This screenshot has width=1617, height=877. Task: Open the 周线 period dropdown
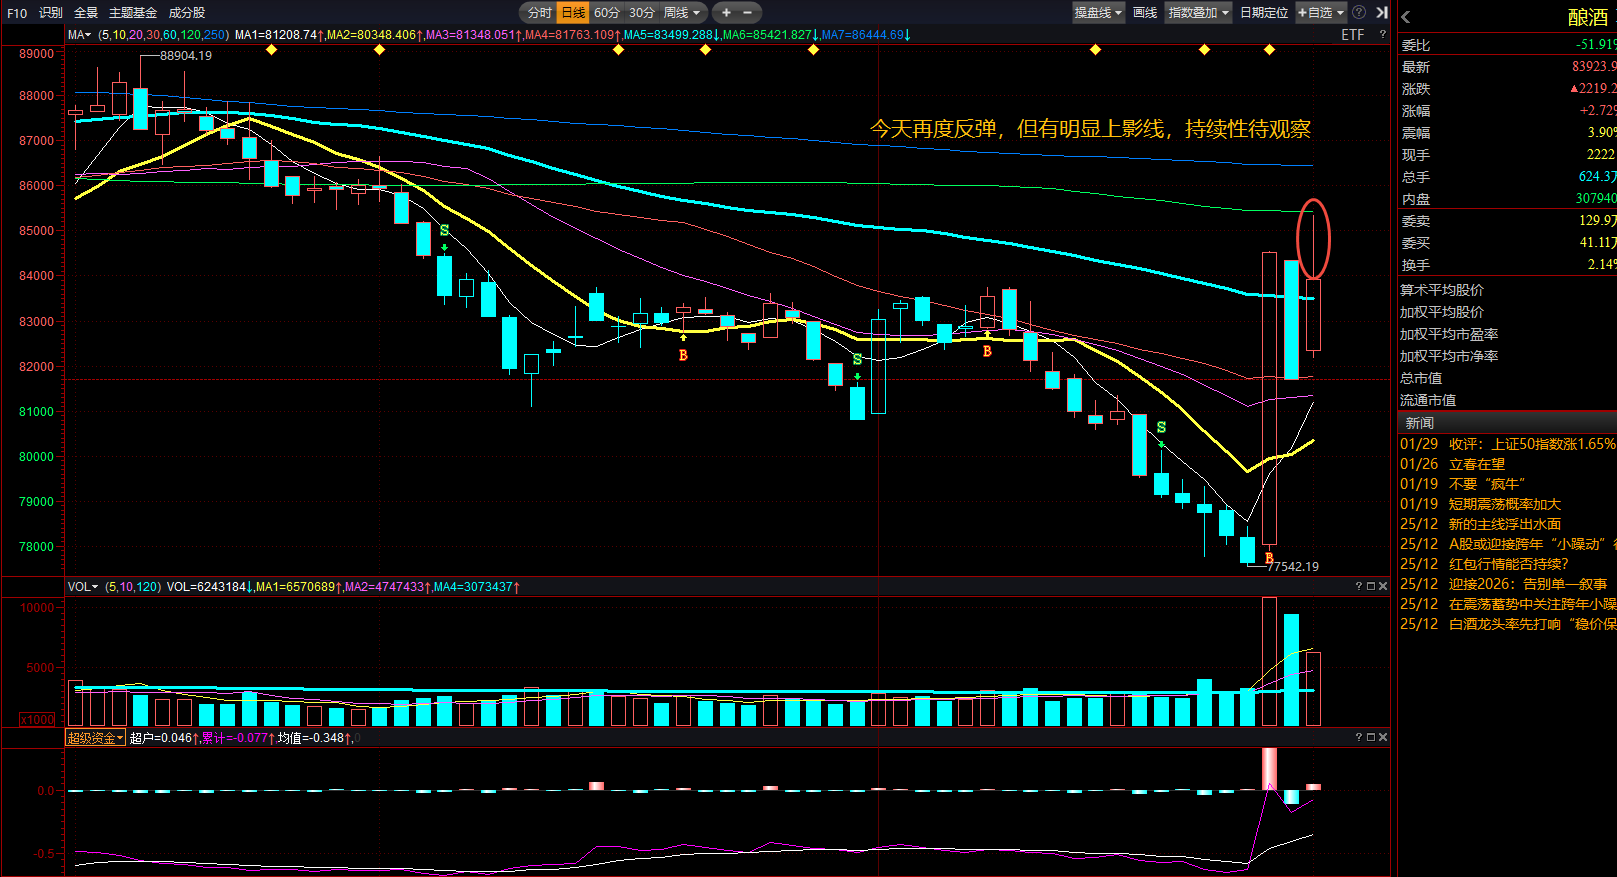[684, 13]
